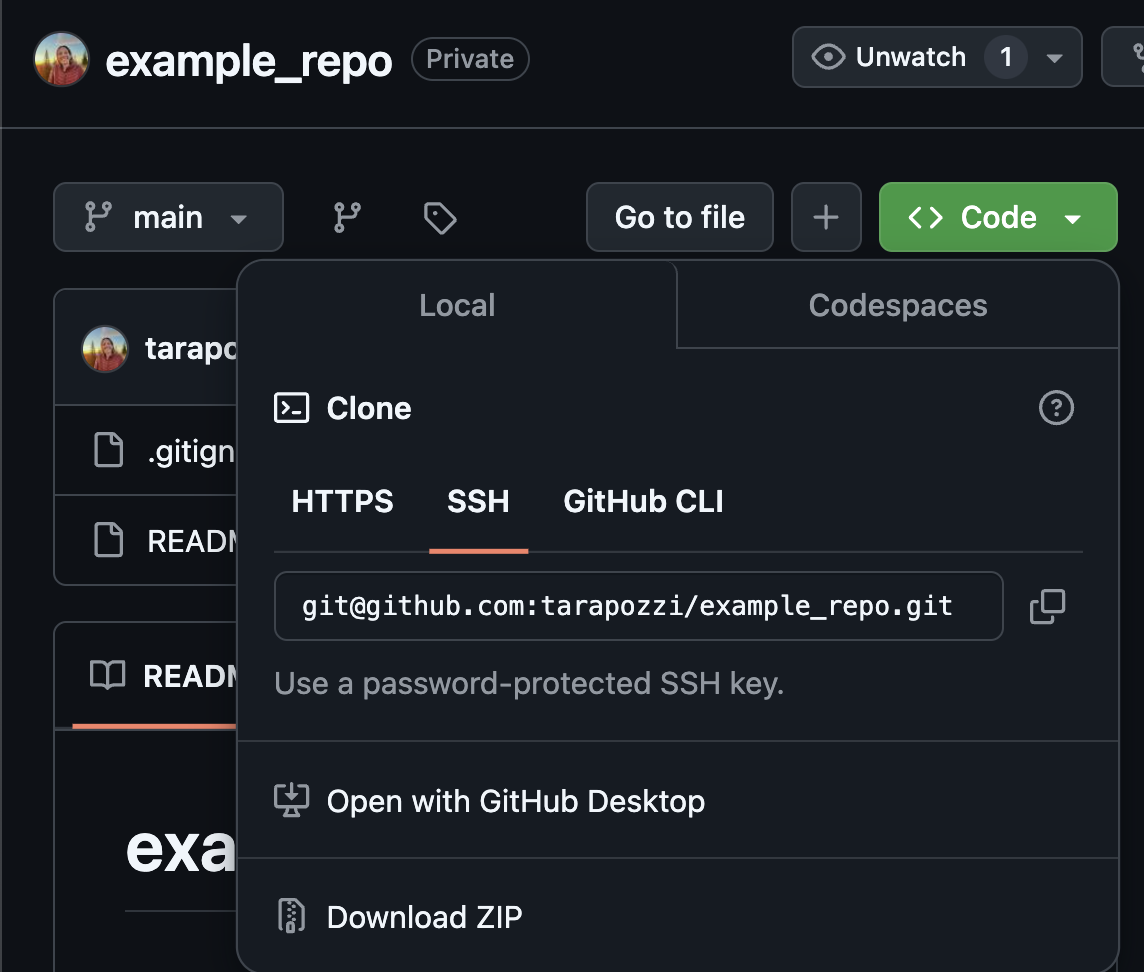The image size is (1144, 972).
Task: Click the plus add file button
Action: click(826, 217)
